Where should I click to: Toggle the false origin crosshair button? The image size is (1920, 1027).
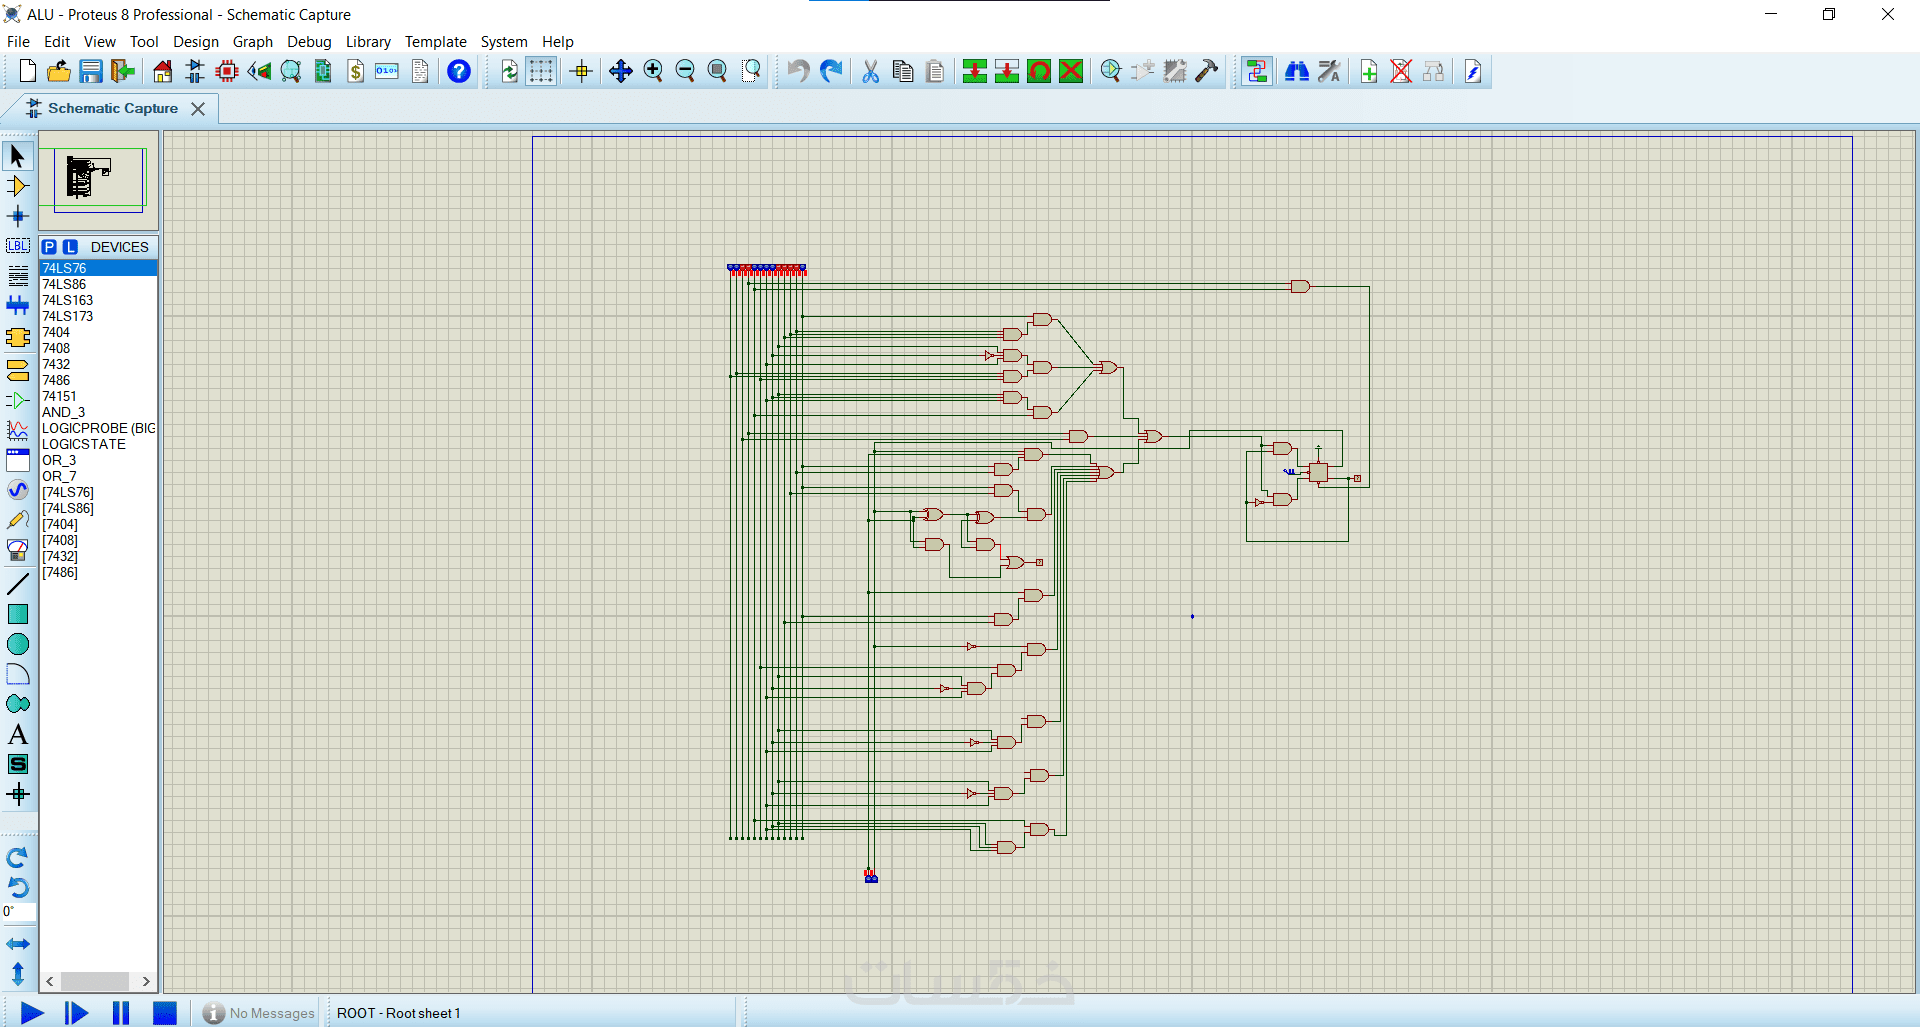581,71
